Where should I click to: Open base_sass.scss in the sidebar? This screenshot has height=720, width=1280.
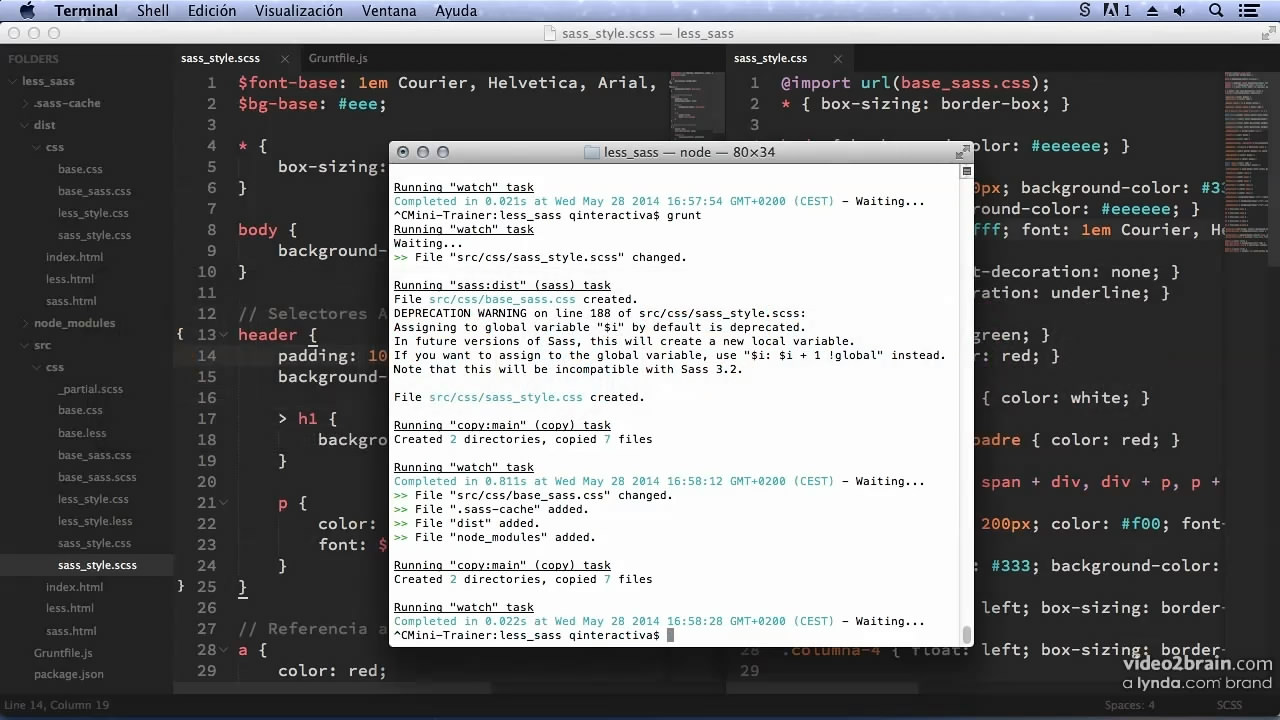coord(97,477)
